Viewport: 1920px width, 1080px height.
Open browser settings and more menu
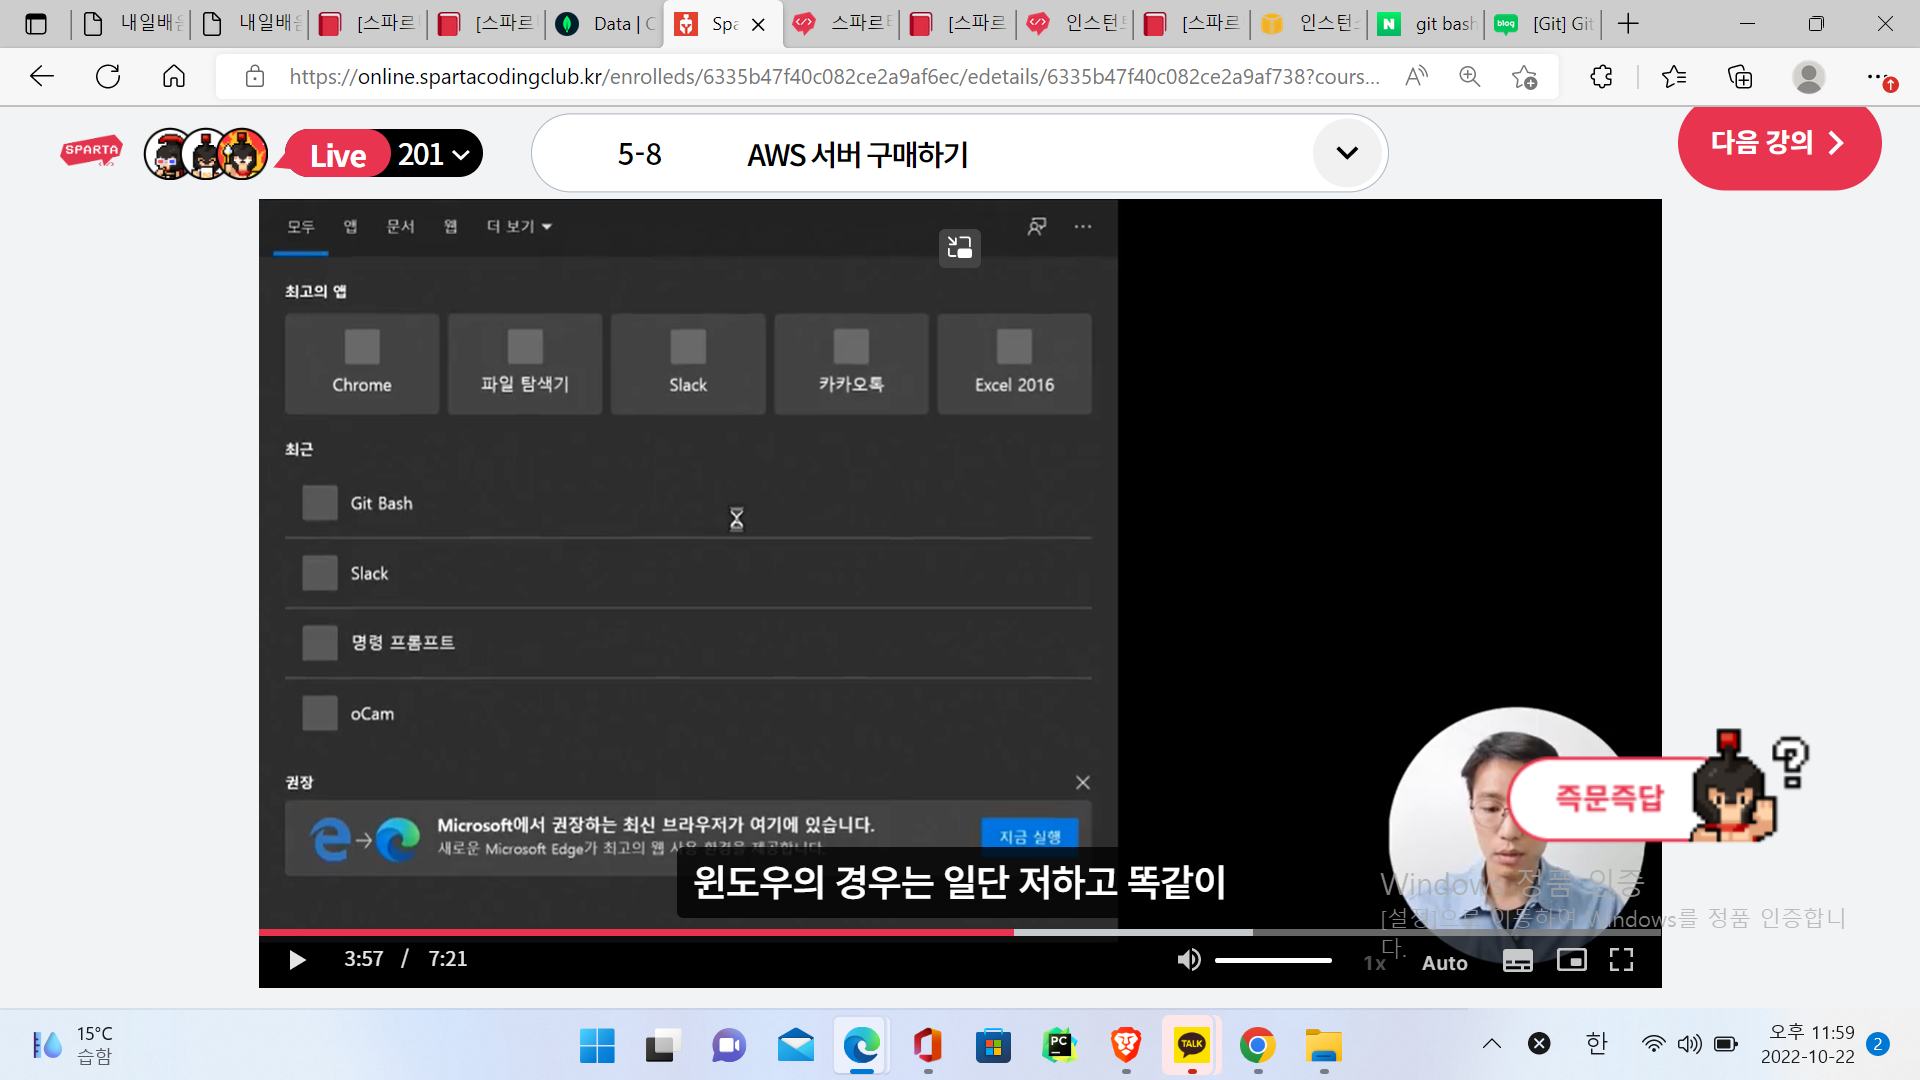coord(1877,76)
